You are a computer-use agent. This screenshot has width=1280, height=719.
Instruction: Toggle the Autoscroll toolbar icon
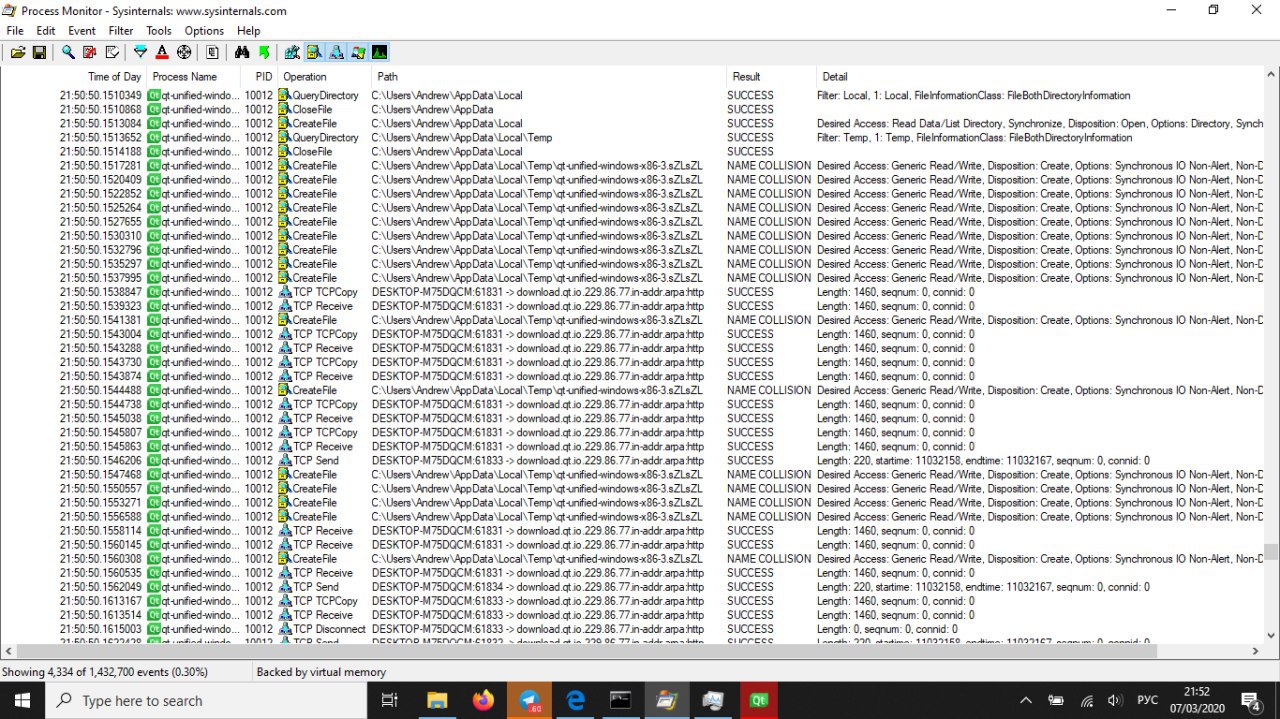[90, 52]
